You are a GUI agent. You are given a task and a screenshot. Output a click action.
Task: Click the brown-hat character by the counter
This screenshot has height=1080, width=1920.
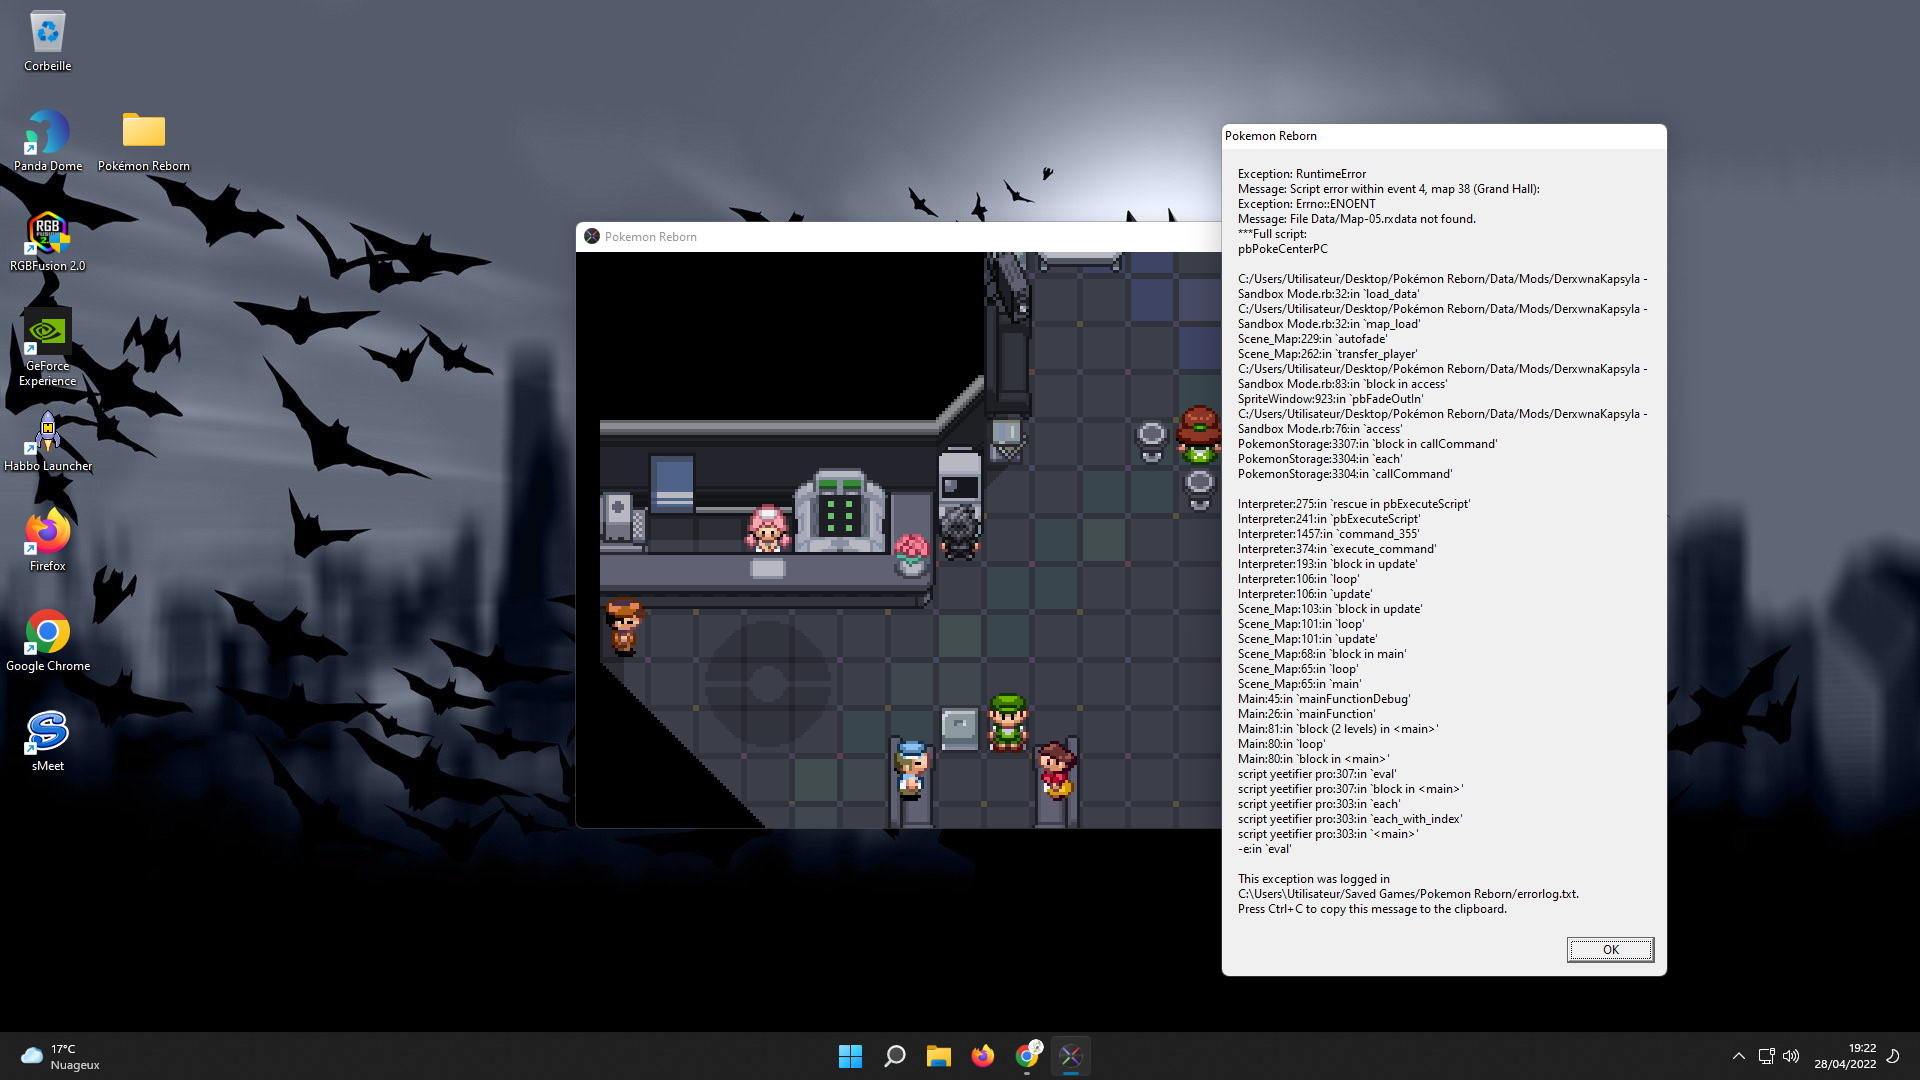click(x=624, y=627)
